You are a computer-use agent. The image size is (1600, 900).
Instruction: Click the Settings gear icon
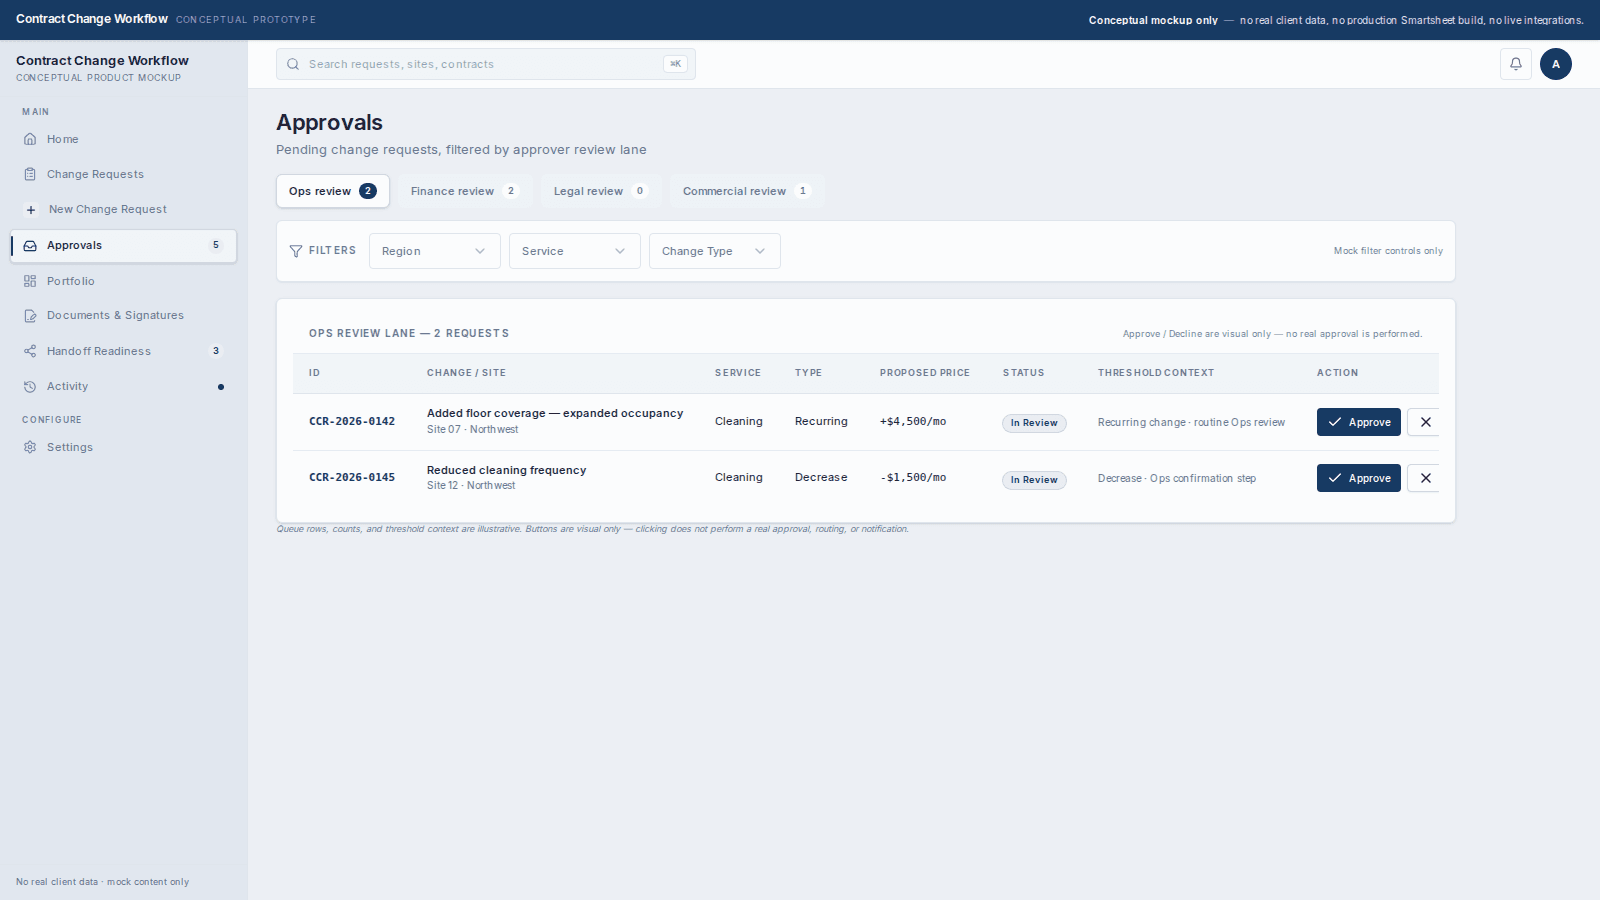tap(30, 447)
